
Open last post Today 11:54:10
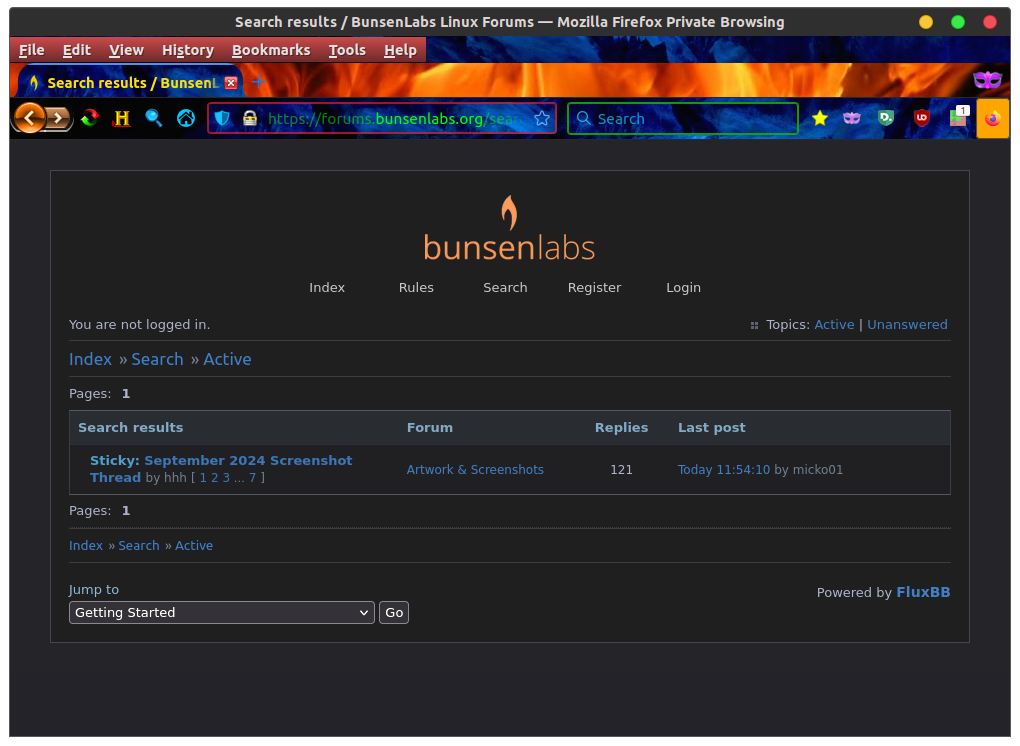723,470
